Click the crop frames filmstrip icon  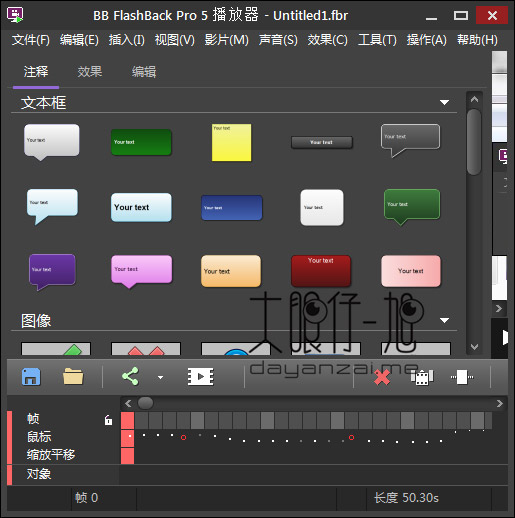coord(422,377)
